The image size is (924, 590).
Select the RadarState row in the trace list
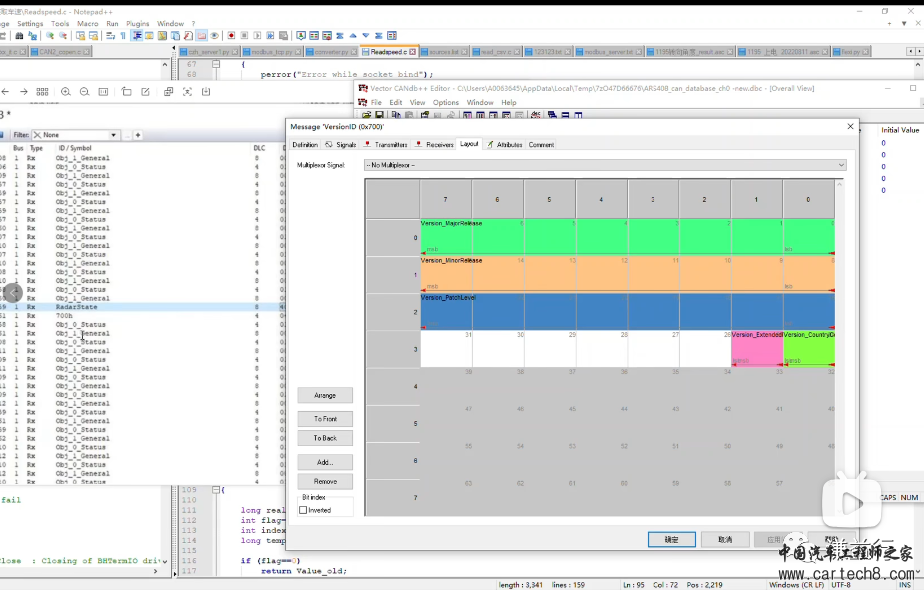(x=141, y=307)
